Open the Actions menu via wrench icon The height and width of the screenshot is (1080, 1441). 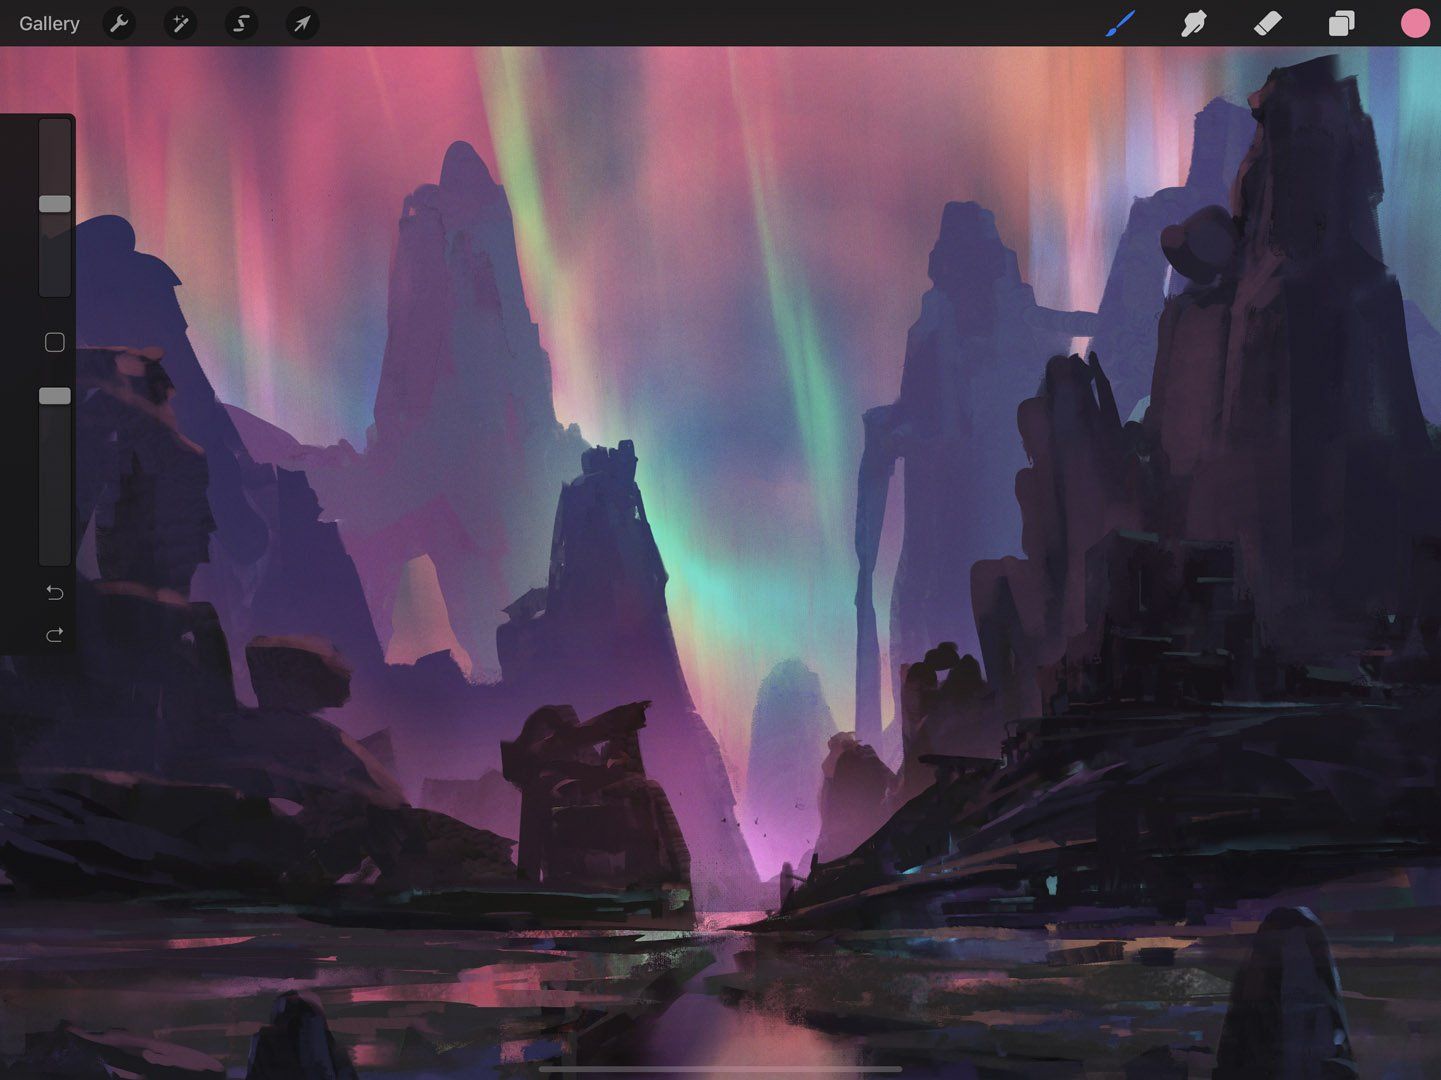point(119,23)
